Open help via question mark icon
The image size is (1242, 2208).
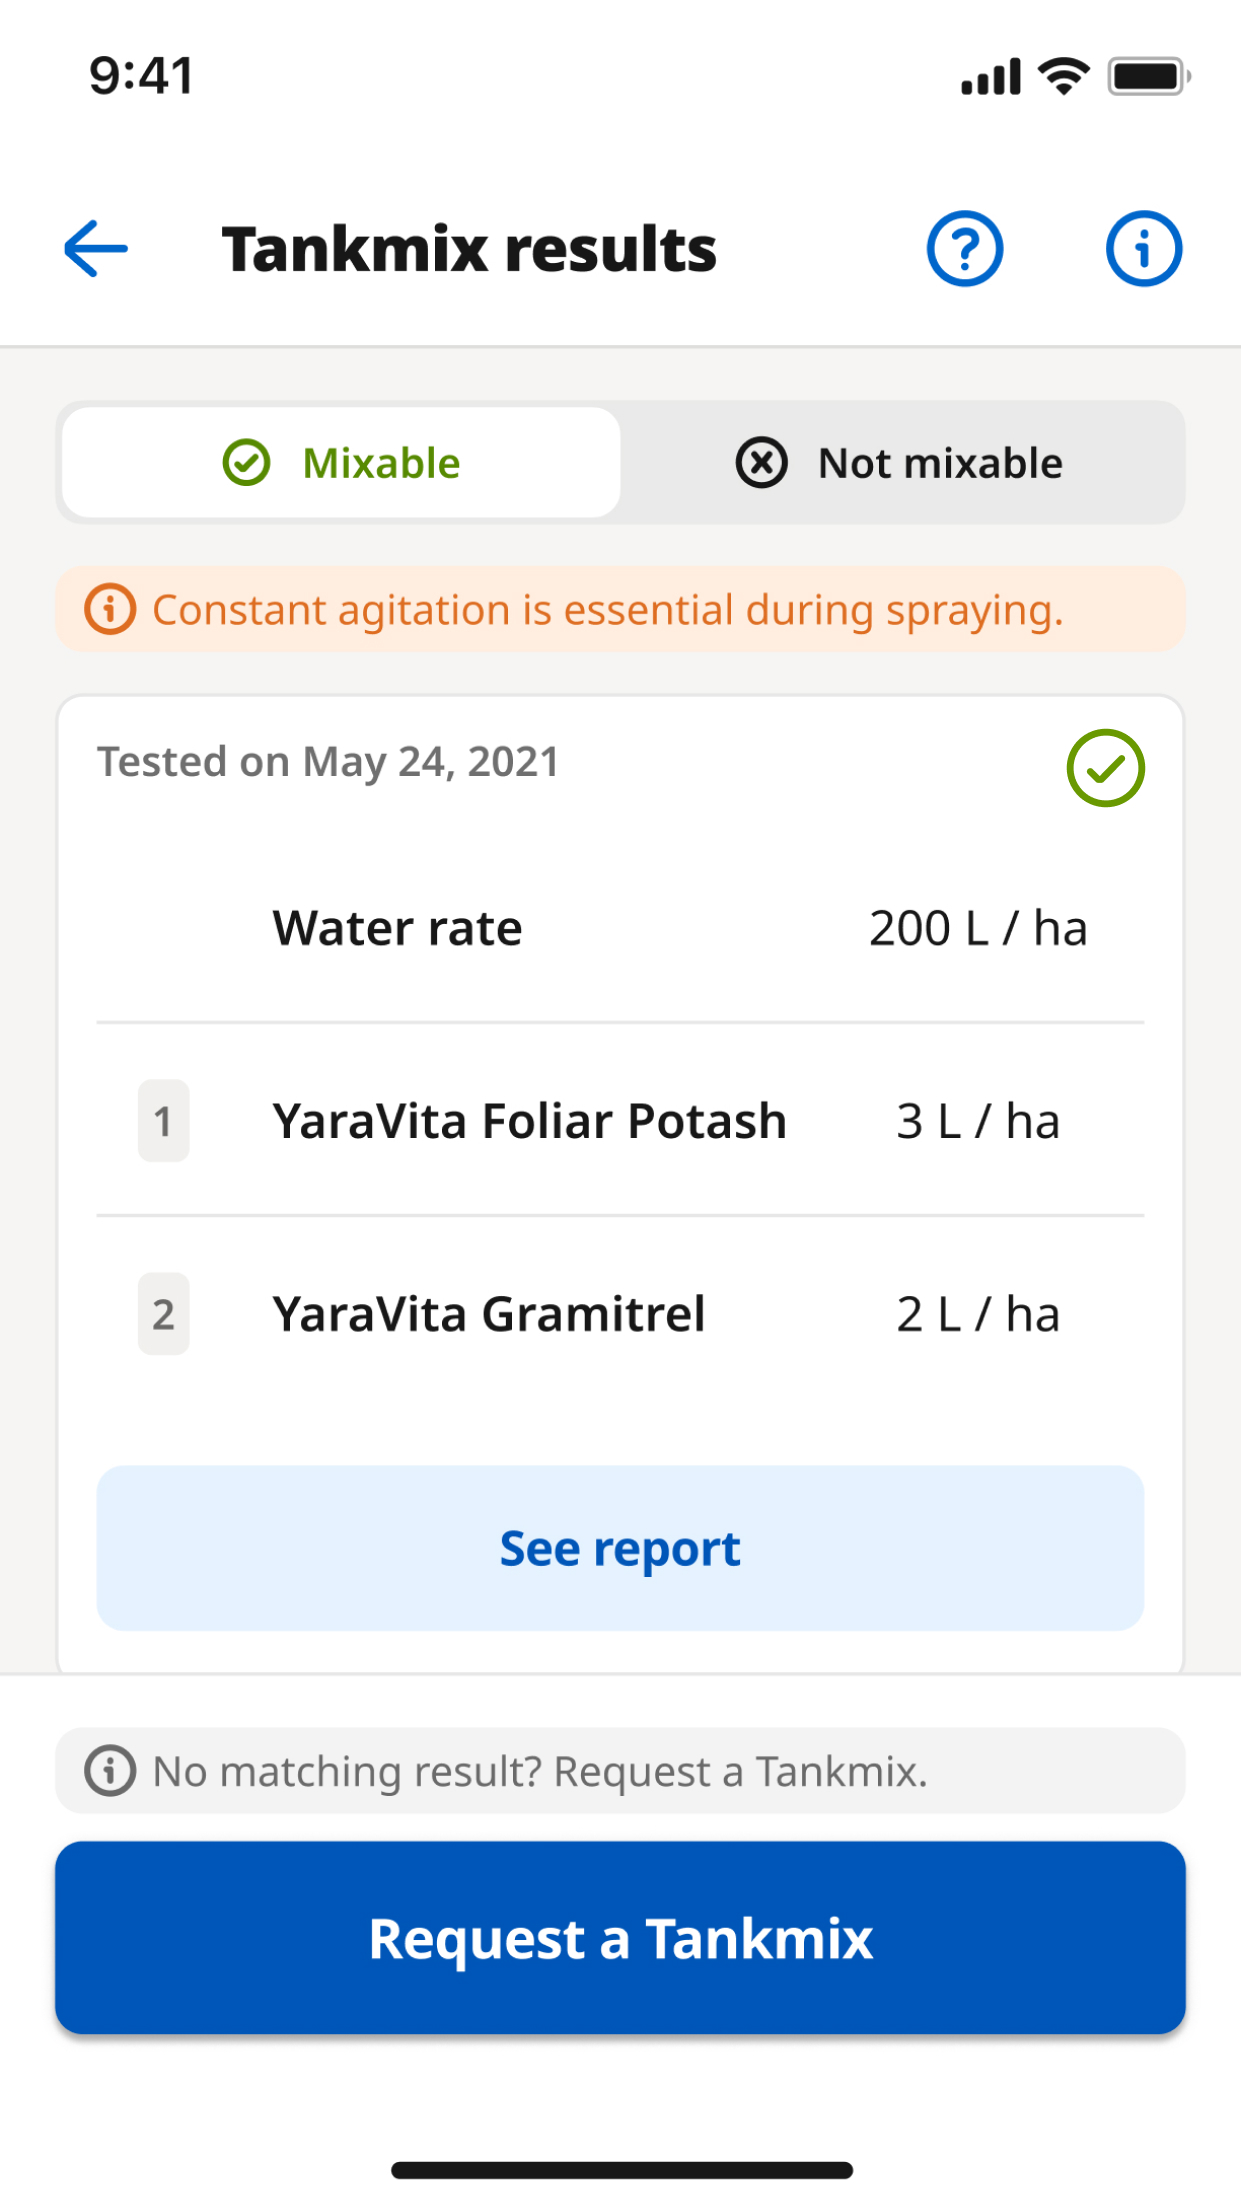(x=964, y=248)
